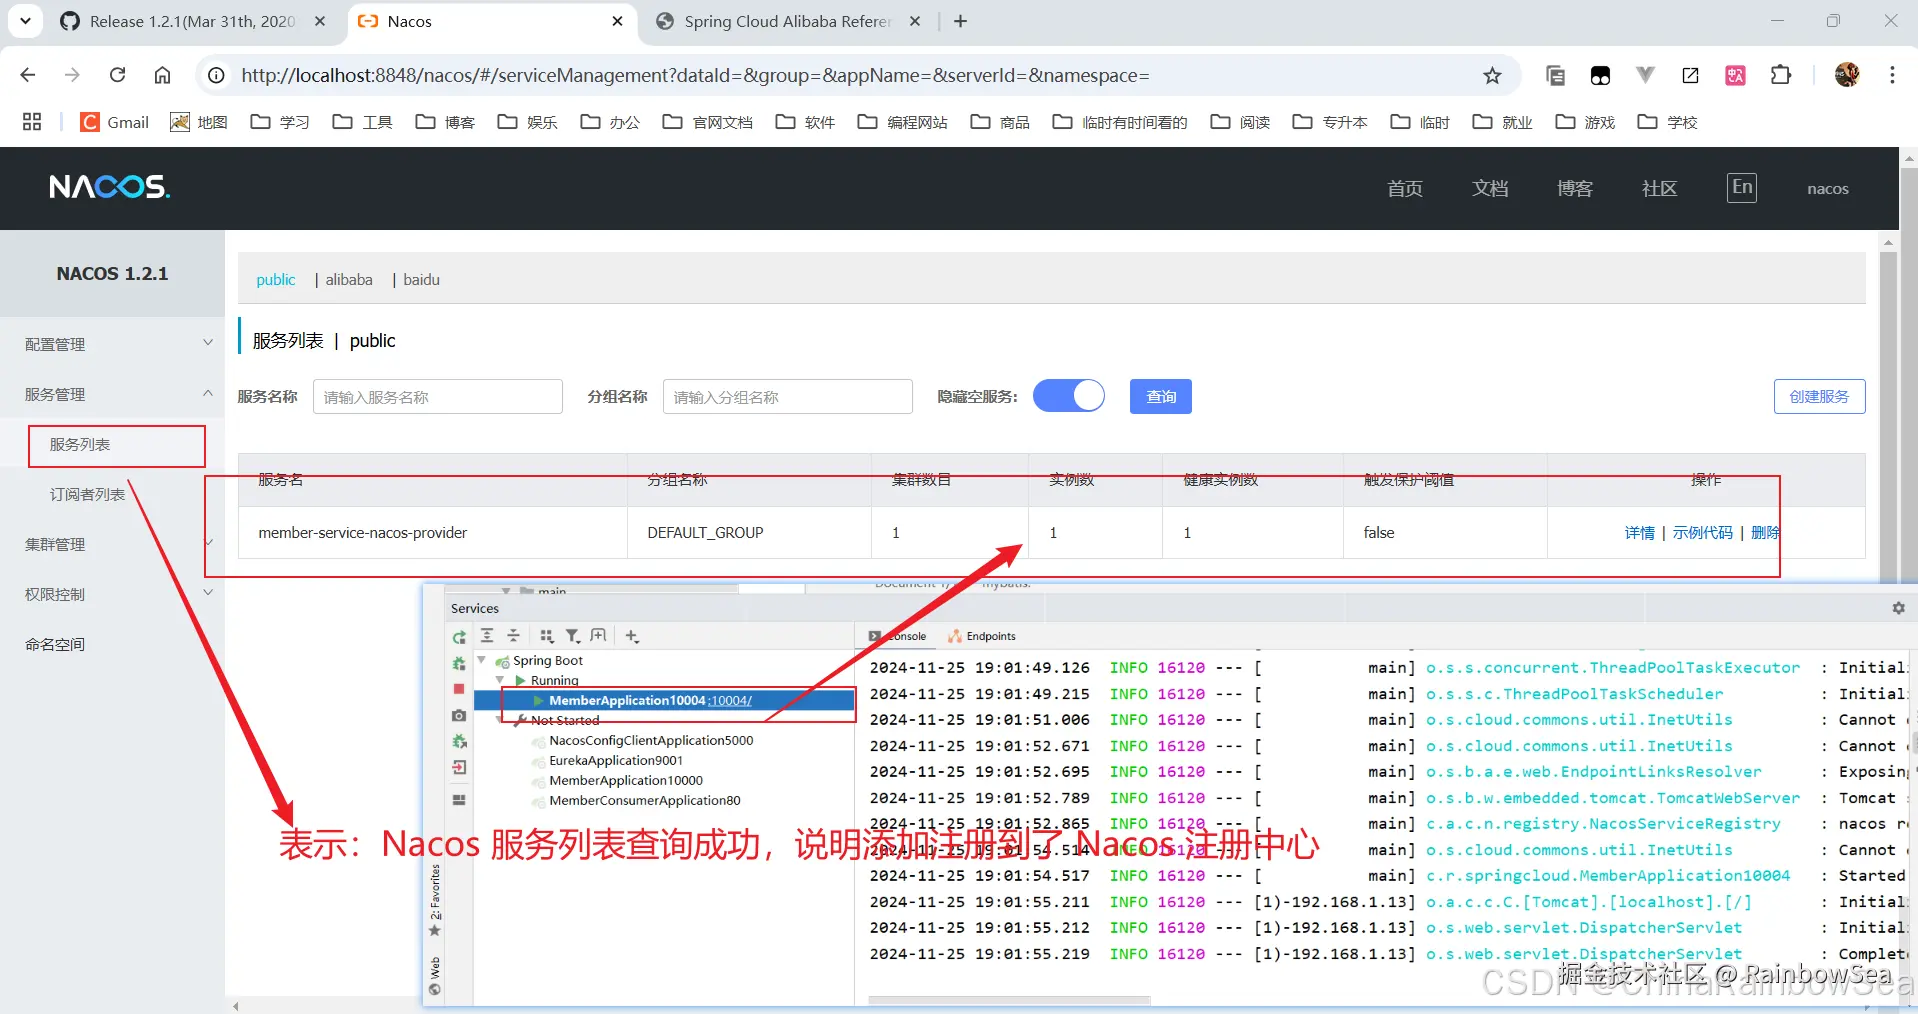The width and height of the screenshot is (1918, 1014).
Task: Open 示例代码 for member-service-nacos-provider
Action: pos(1703,533)
